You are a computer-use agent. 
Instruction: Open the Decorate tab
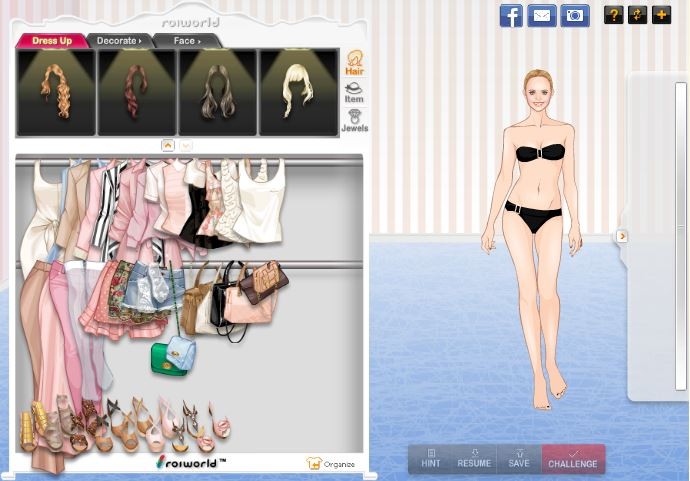click(119, 41)
